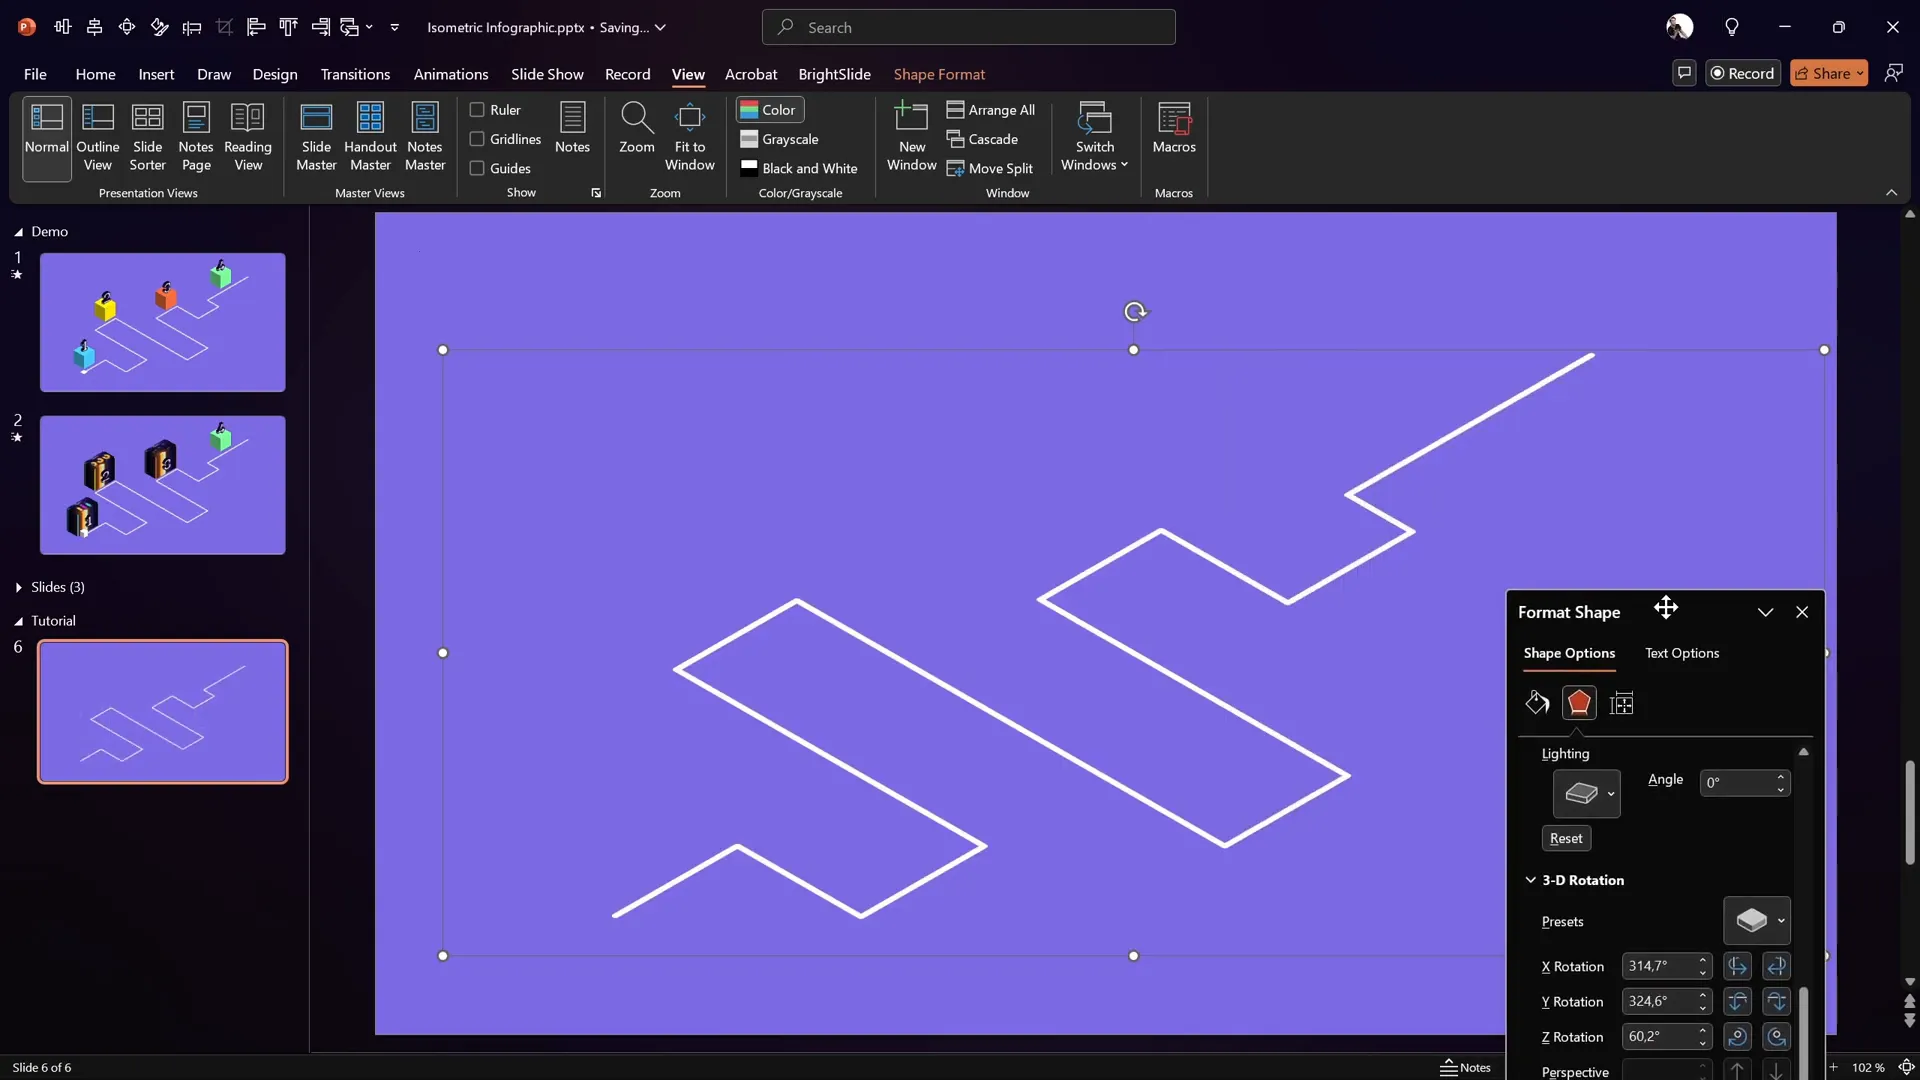This screenshot has width=1920, height=1080.
Task: Open the Insert tab
Action: [156, 74]
